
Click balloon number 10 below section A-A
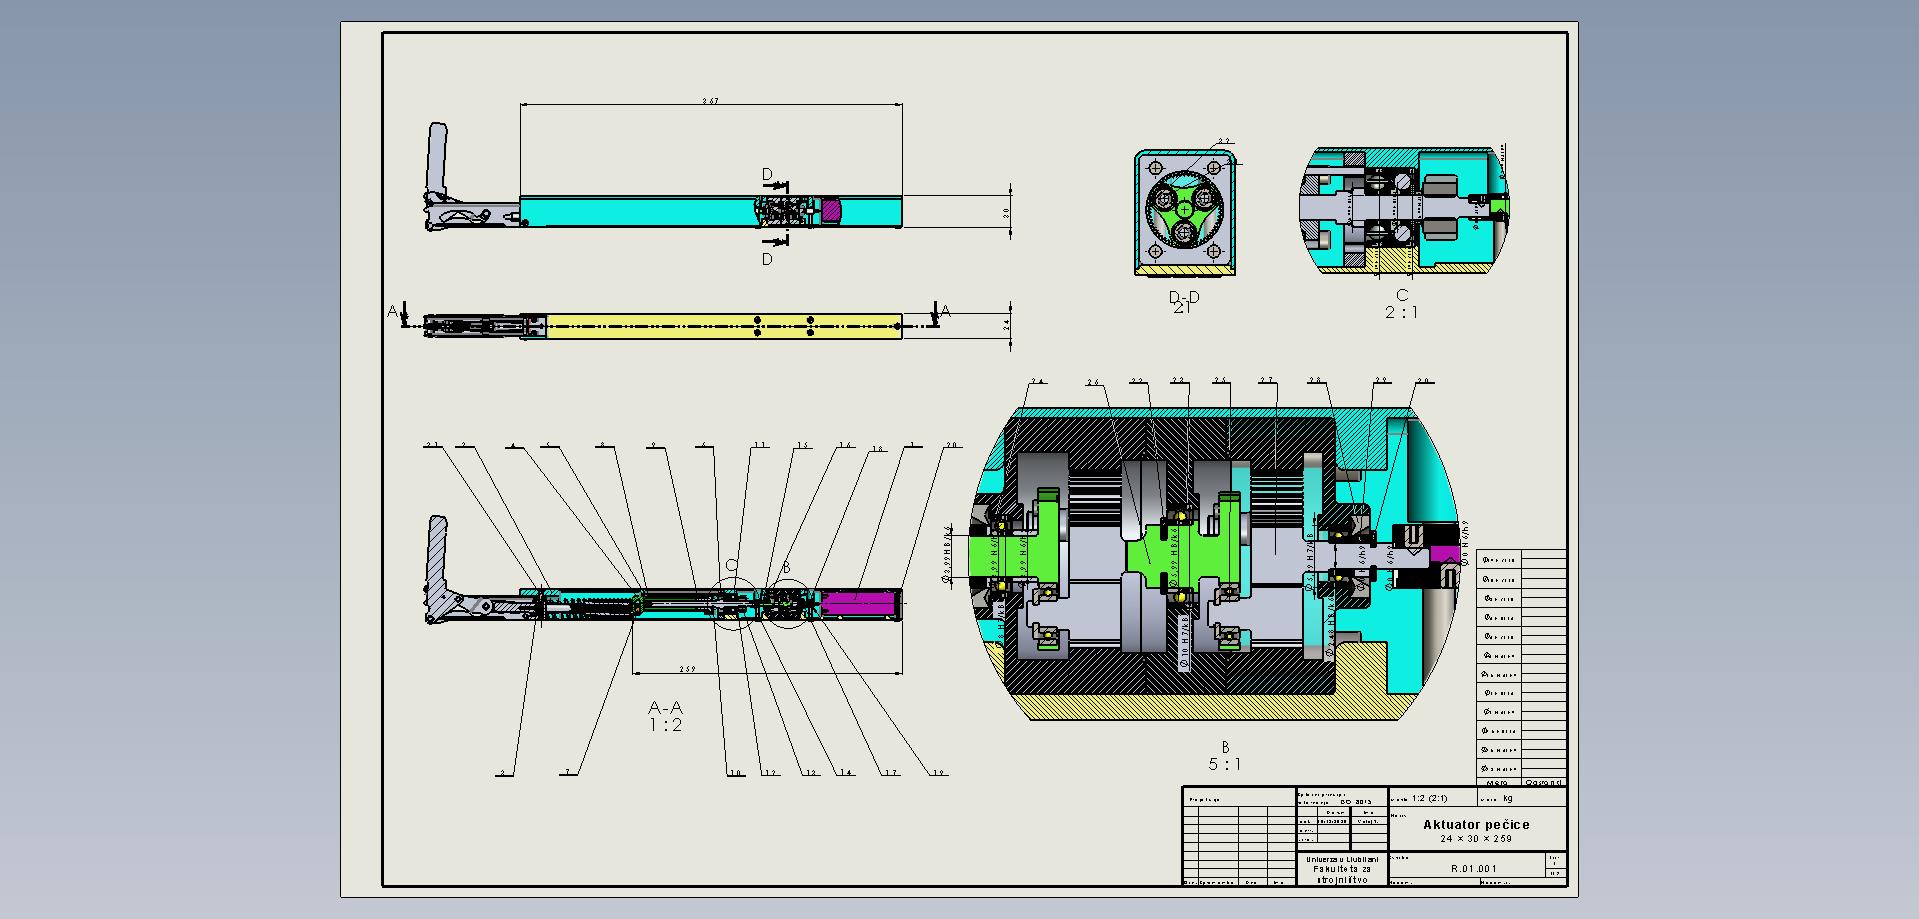click(x=735, y=772)
